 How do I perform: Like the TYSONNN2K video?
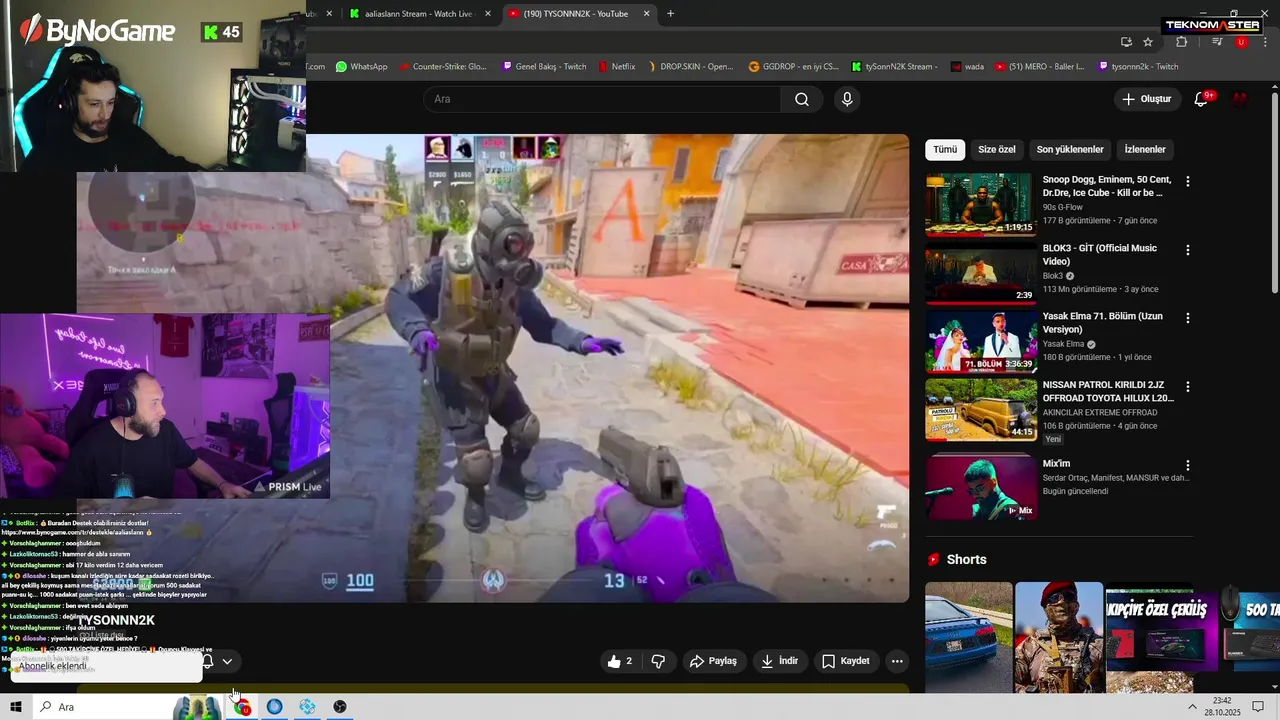tap(620, 661)
